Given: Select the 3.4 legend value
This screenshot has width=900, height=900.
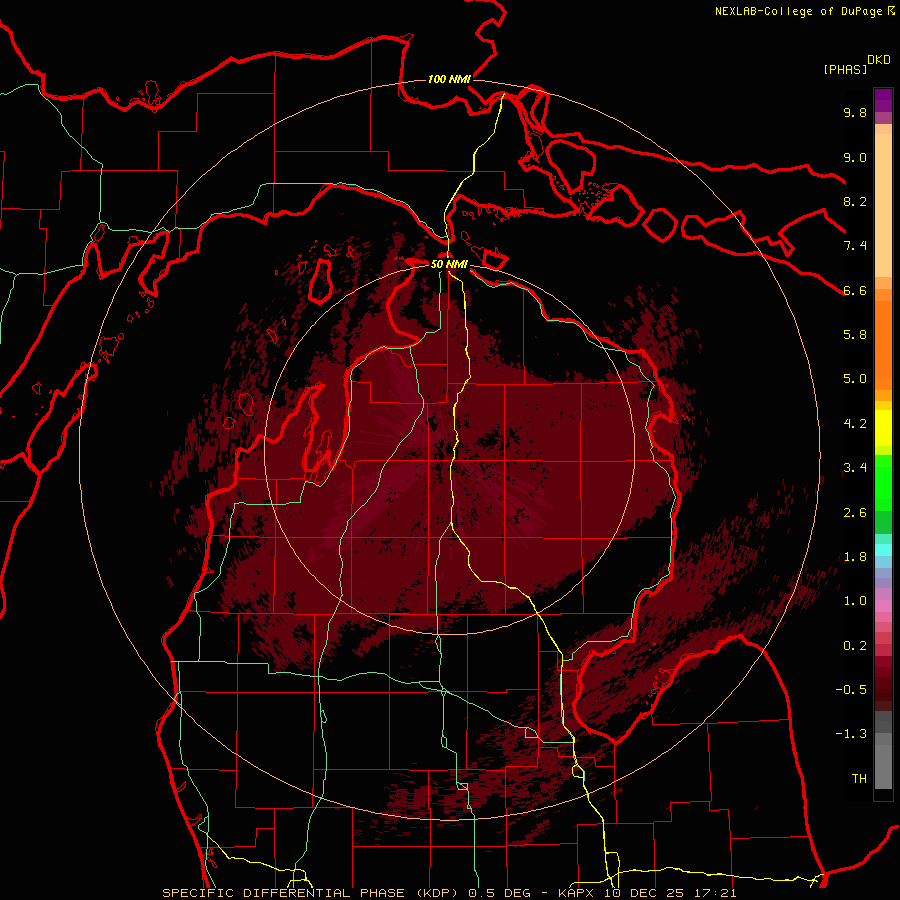Looking at the screenshot, I should (x=855, y=468).
